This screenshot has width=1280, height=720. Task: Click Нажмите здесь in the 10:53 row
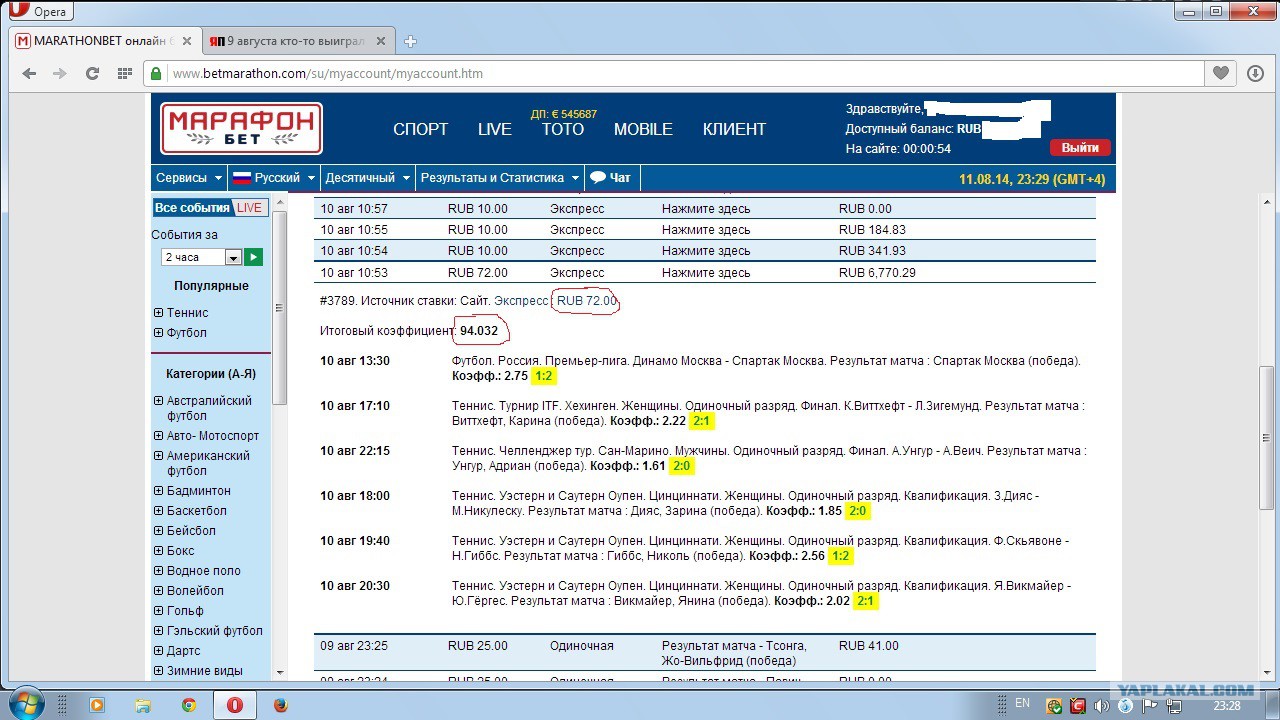(x=706, y=273)
